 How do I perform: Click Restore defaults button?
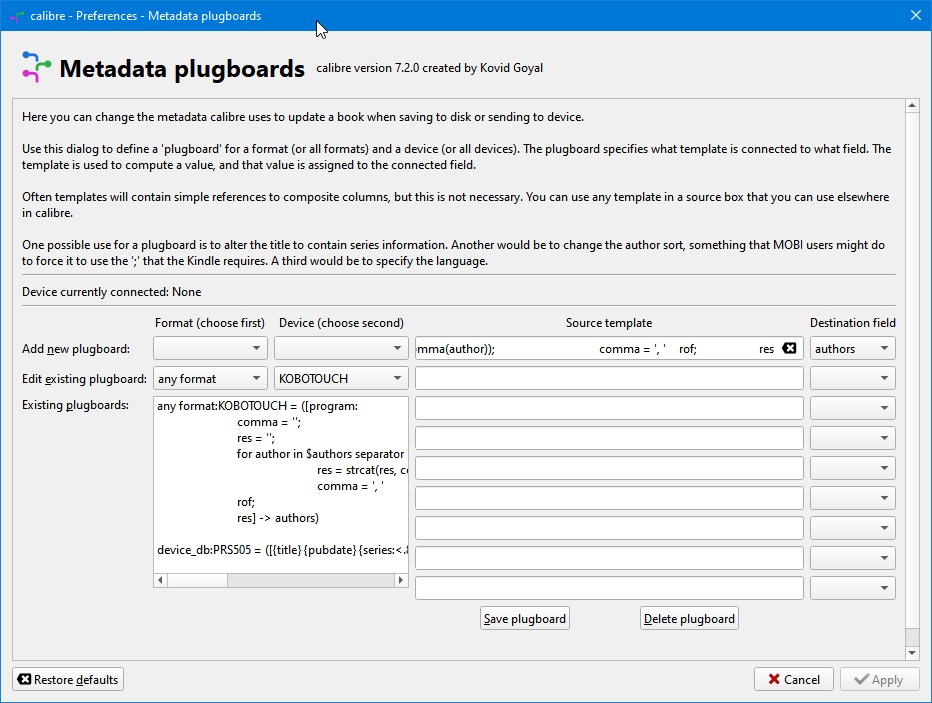coord(68,679)
